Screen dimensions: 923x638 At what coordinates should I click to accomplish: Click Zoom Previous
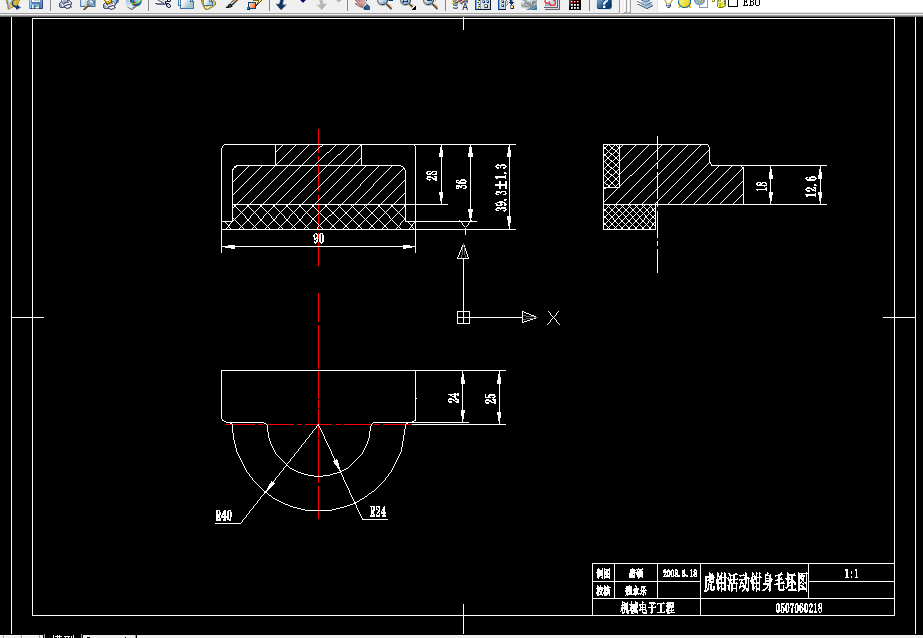430,4
